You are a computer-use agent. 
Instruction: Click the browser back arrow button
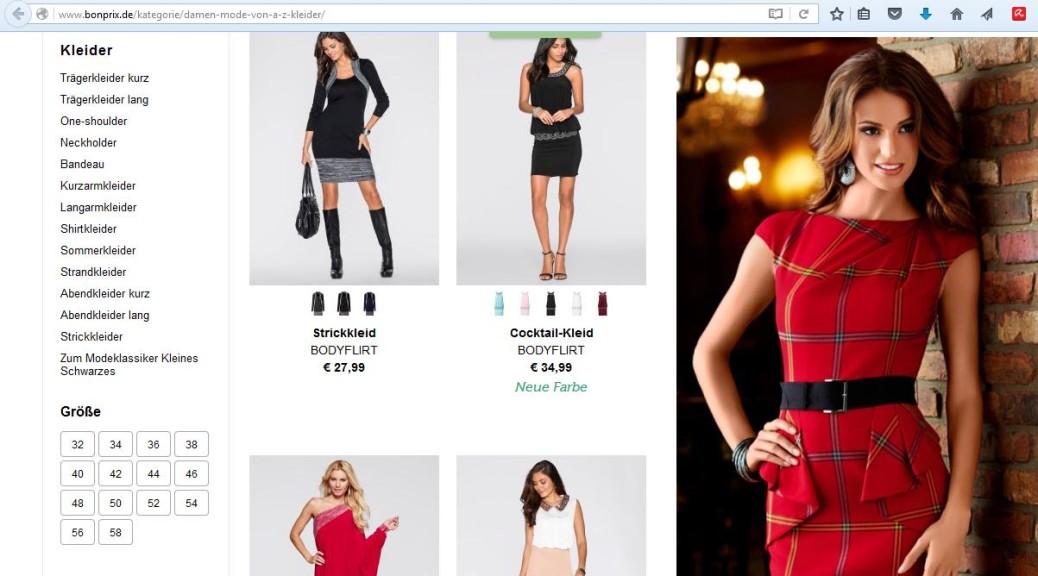coord(19,14)
